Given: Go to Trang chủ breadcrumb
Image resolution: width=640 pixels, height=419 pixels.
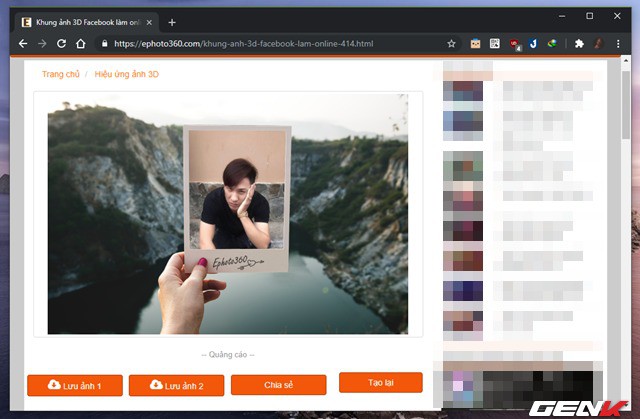Looking at the screenshot, I should point(60,74).
